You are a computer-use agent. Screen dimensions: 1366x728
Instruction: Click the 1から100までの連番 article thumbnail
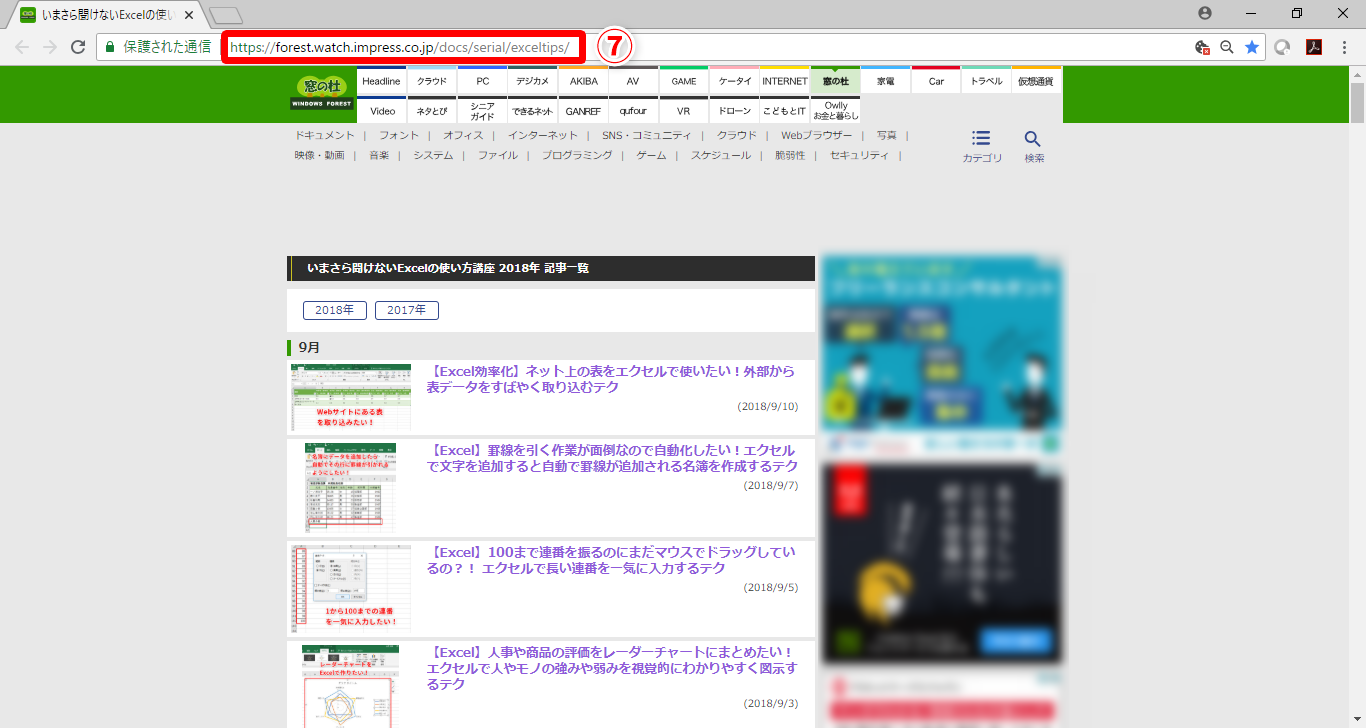point(351,587)
